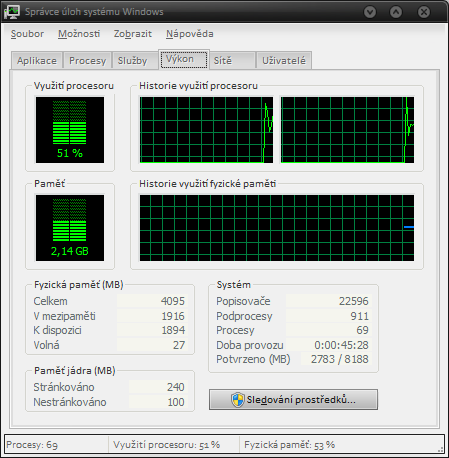Click the V mezipaměti label
The height and width of the screenshot is (458, 449).
coord(64,316)
